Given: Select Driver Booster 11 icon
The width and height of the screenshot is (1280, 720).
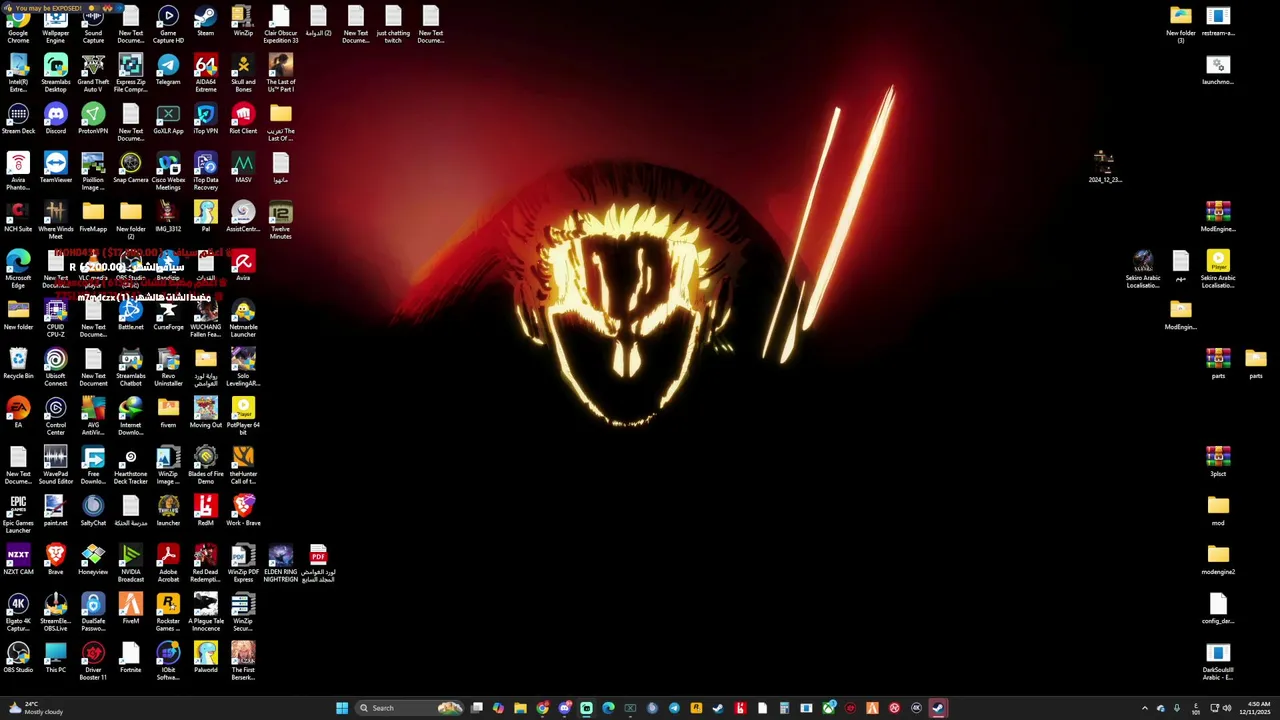Looking at the screenshot, I should tap(93, 662).
